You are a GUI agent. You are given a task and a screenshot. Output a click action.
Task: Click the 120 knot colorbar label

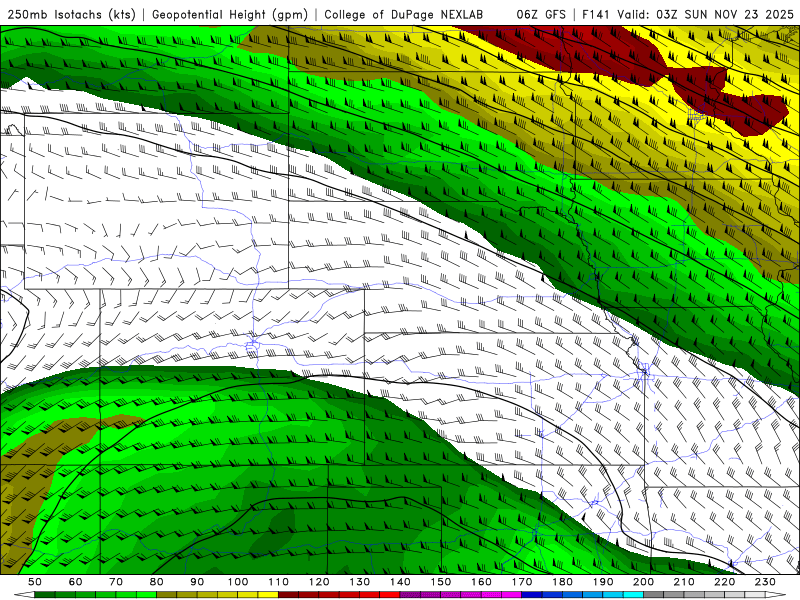[x=319, y=582]
